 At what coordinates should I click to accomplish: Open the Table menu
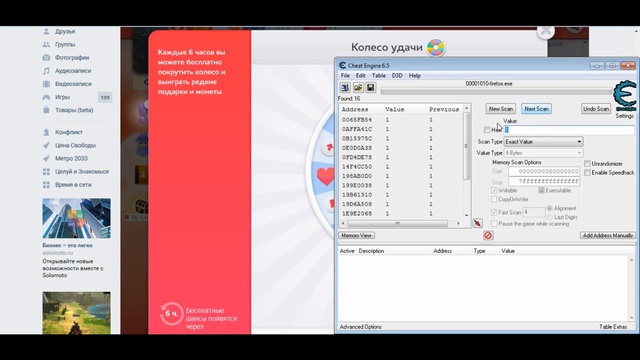pos(379,76)
